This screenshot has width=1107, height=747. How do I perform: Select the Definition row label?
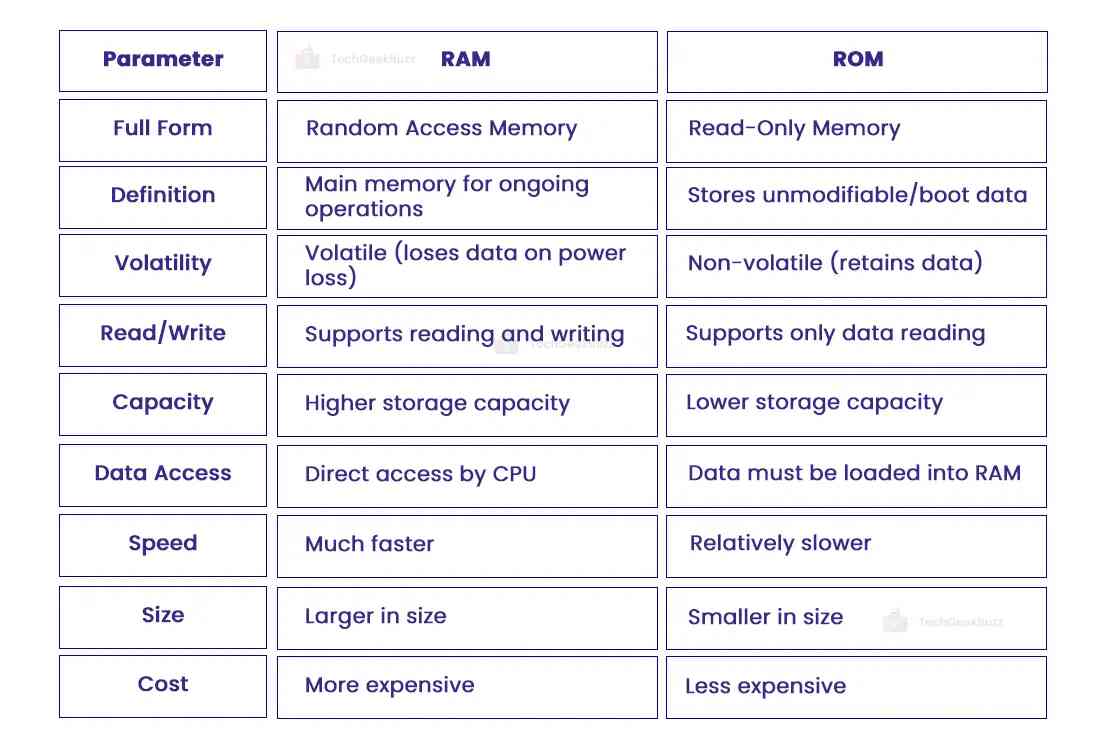pos(163,196)
